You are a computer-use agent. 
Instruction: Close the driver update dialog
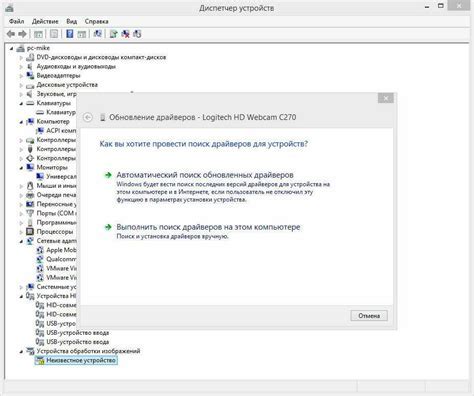(x=386, y=98)
